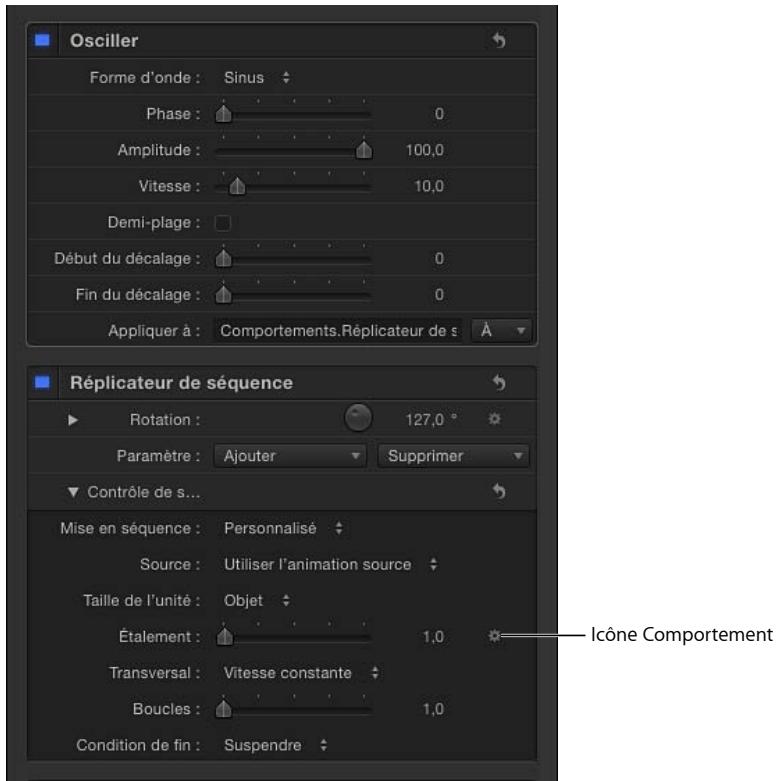Select the Osciller header title
Image resolution: width=776 pixels, height=781 pixels.
(104, 40)
